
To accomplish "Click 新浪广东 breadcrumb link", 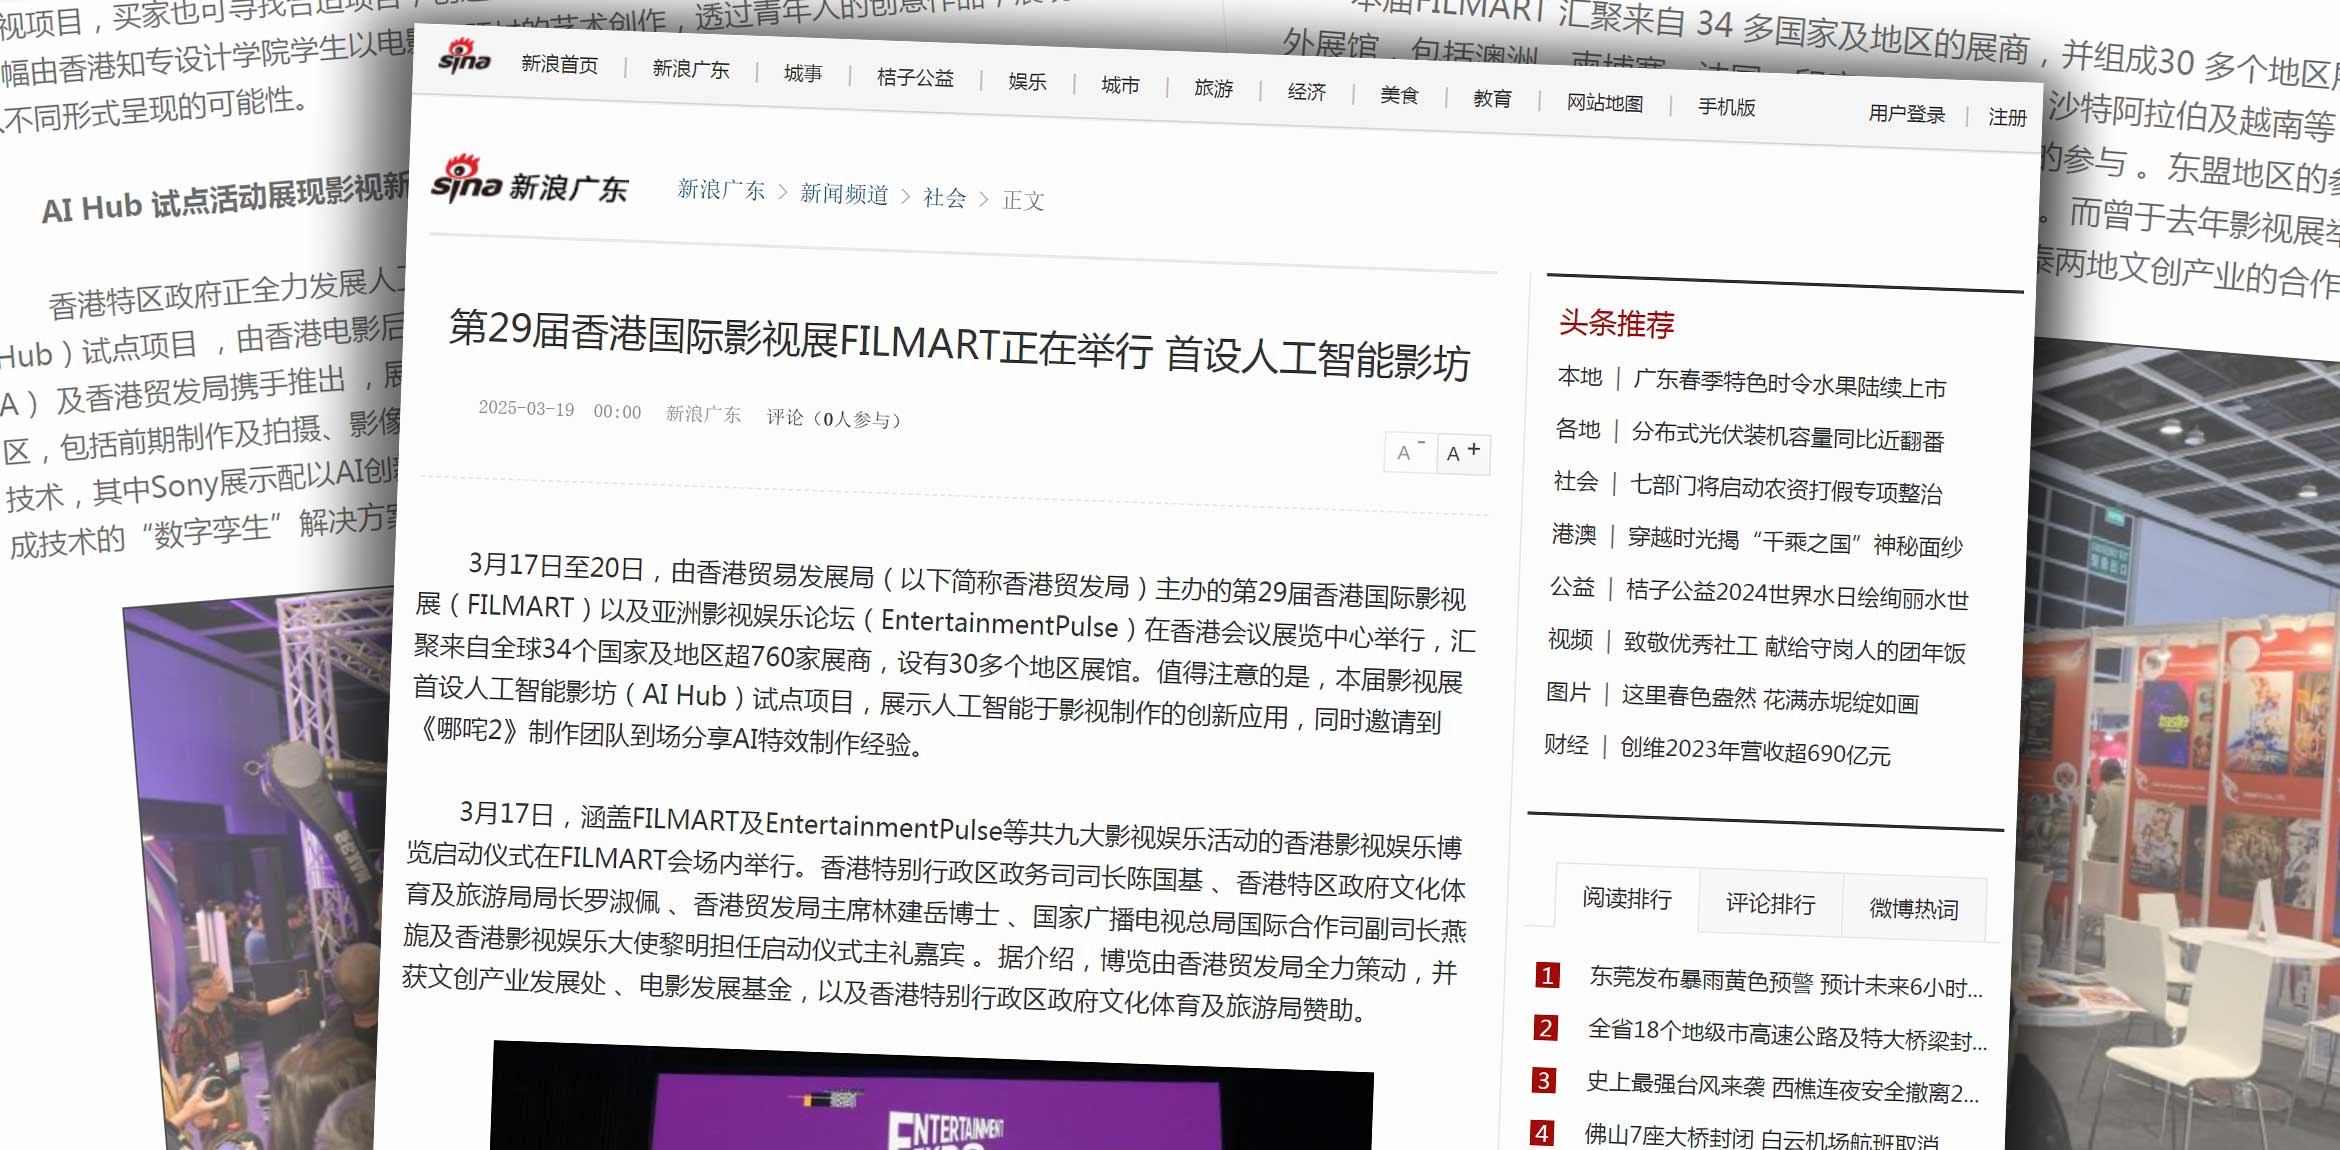I will [x=721, y=189].
